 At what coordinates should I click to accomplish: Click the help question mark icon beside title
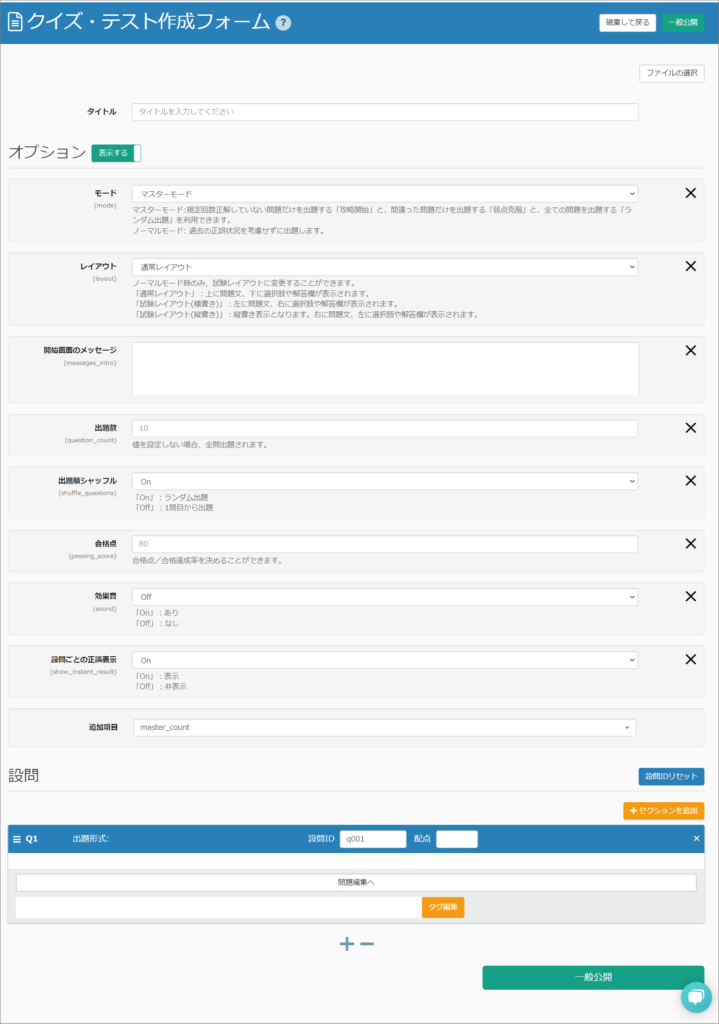pyautogui.click(x=283, y=22)
